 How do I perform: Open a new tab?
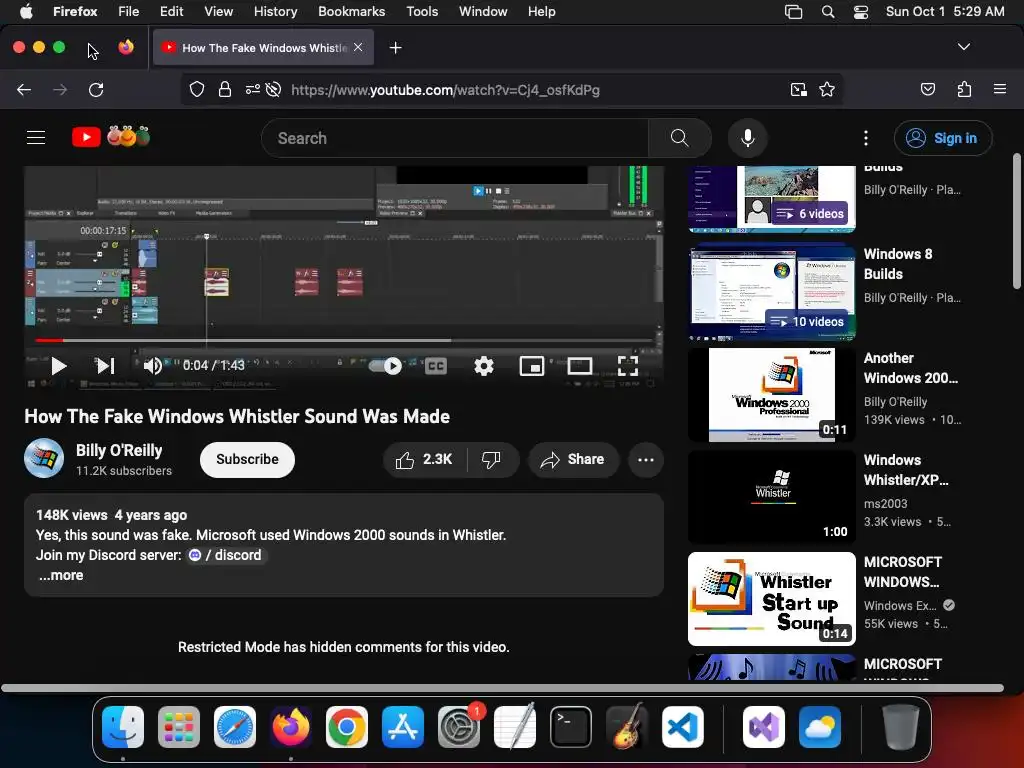click(395, 48)
